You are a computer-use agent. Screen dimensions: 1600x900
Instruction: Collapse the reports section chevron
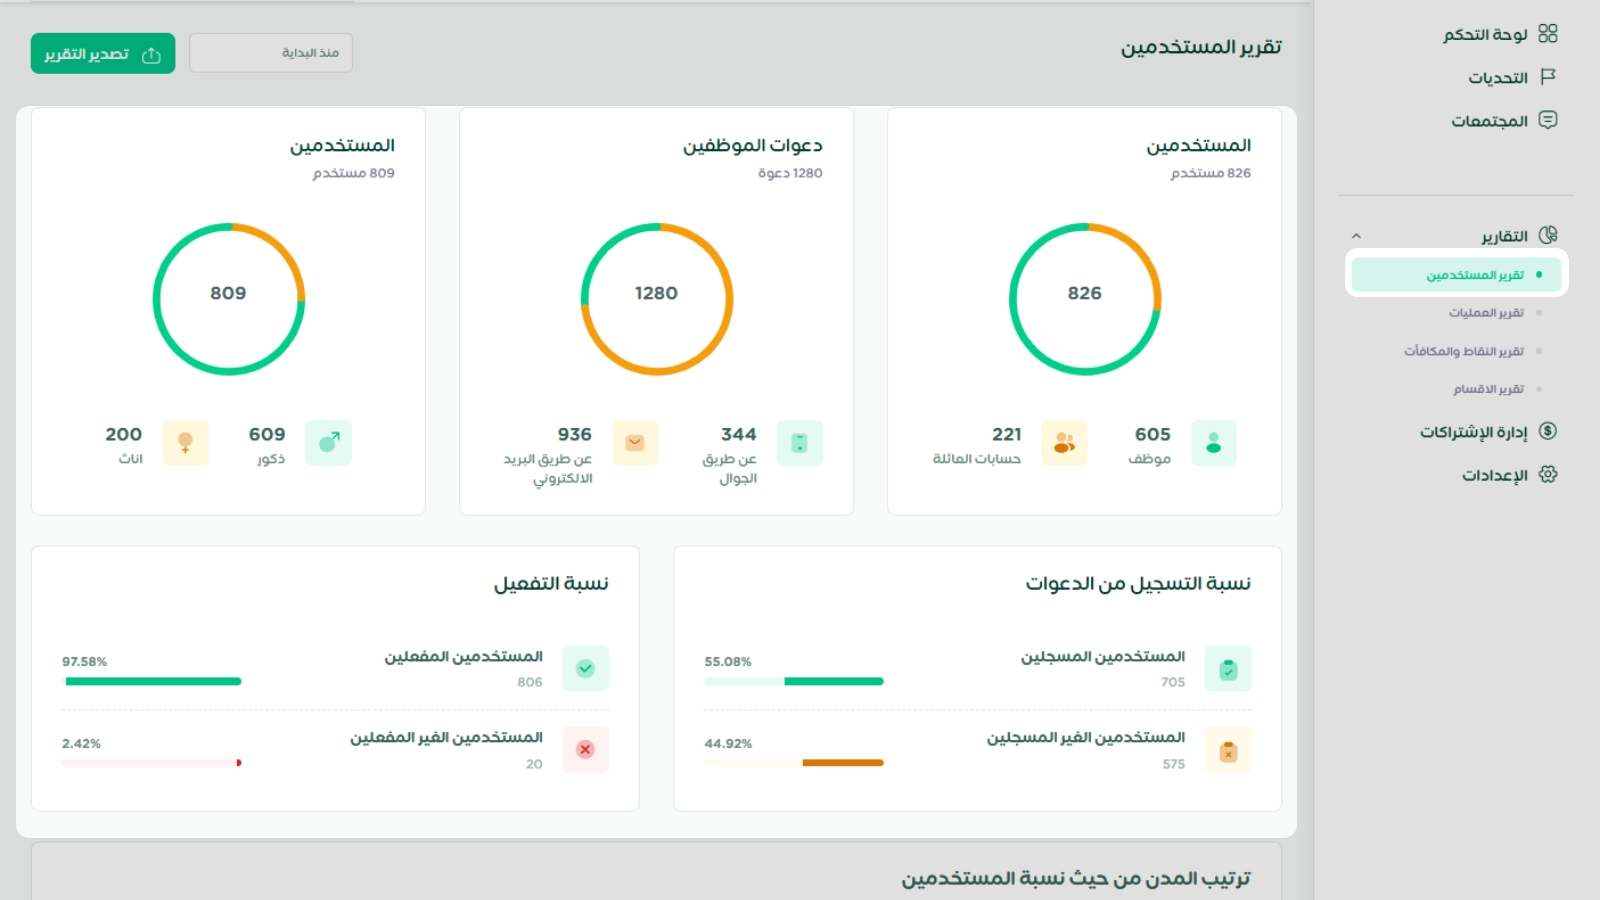1356,236
